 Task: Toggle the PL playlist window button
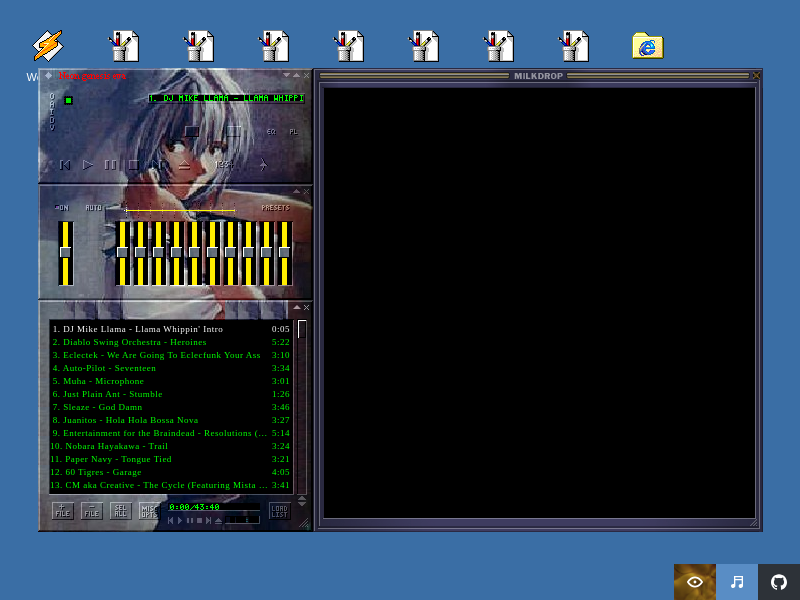click(x=293, y=132)
